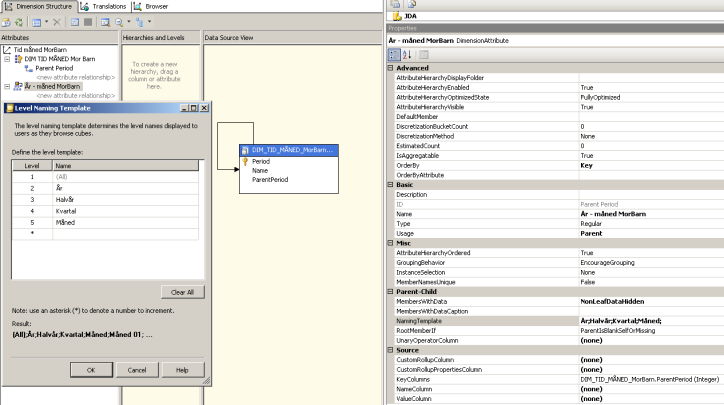Click the Usage value Parent
The height and width of the screenshot is (405, 724).
pyautogui.click(x=591, y=234)
